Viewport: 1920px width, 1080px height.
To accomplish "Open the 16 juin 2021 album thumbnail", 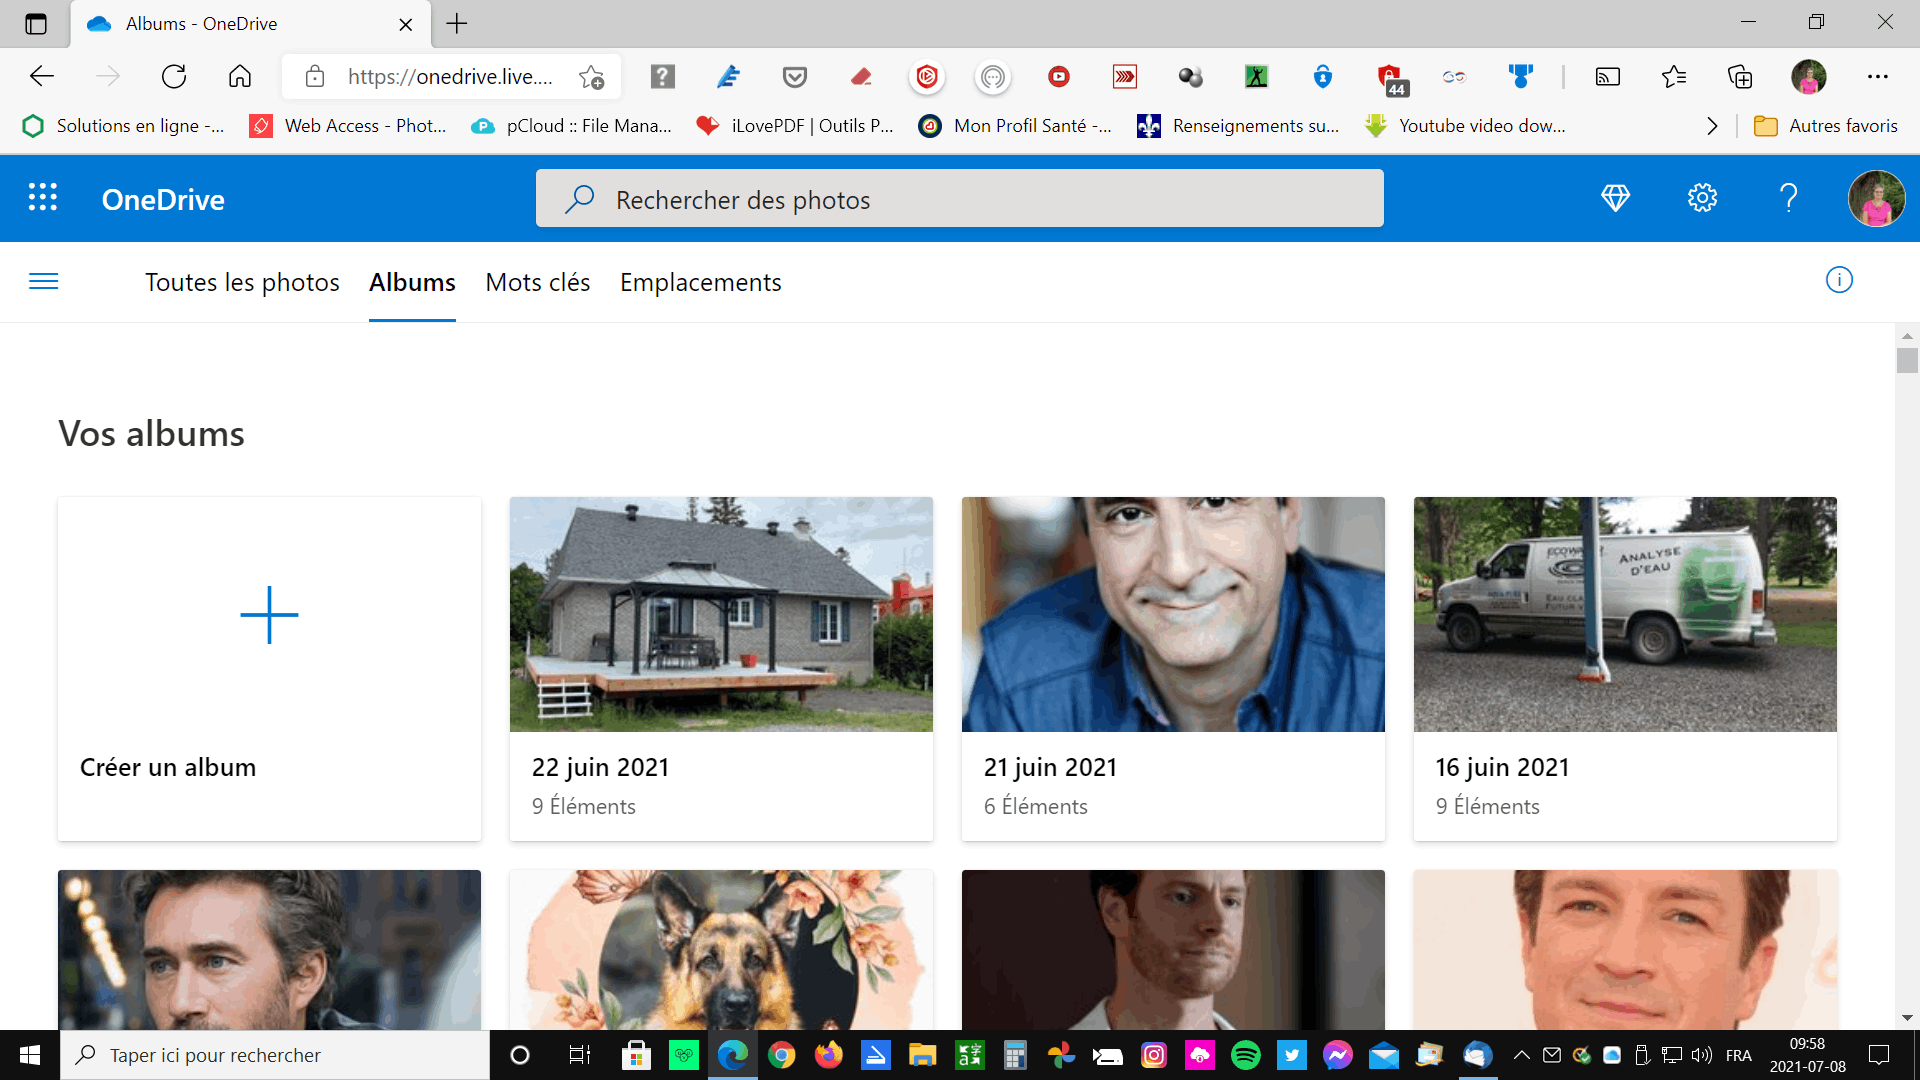I will [x=1625, y=614].
